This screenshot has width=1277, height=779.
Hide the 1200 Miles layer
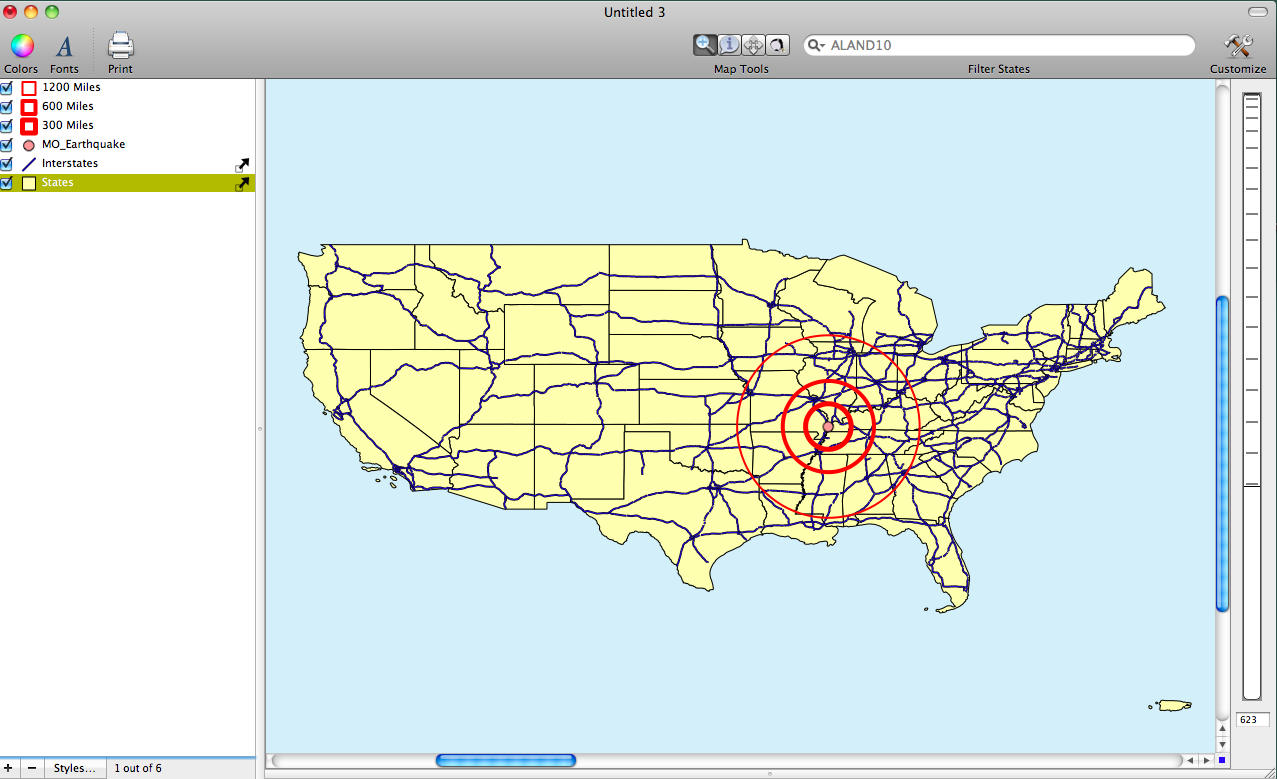tap(7, 88)
